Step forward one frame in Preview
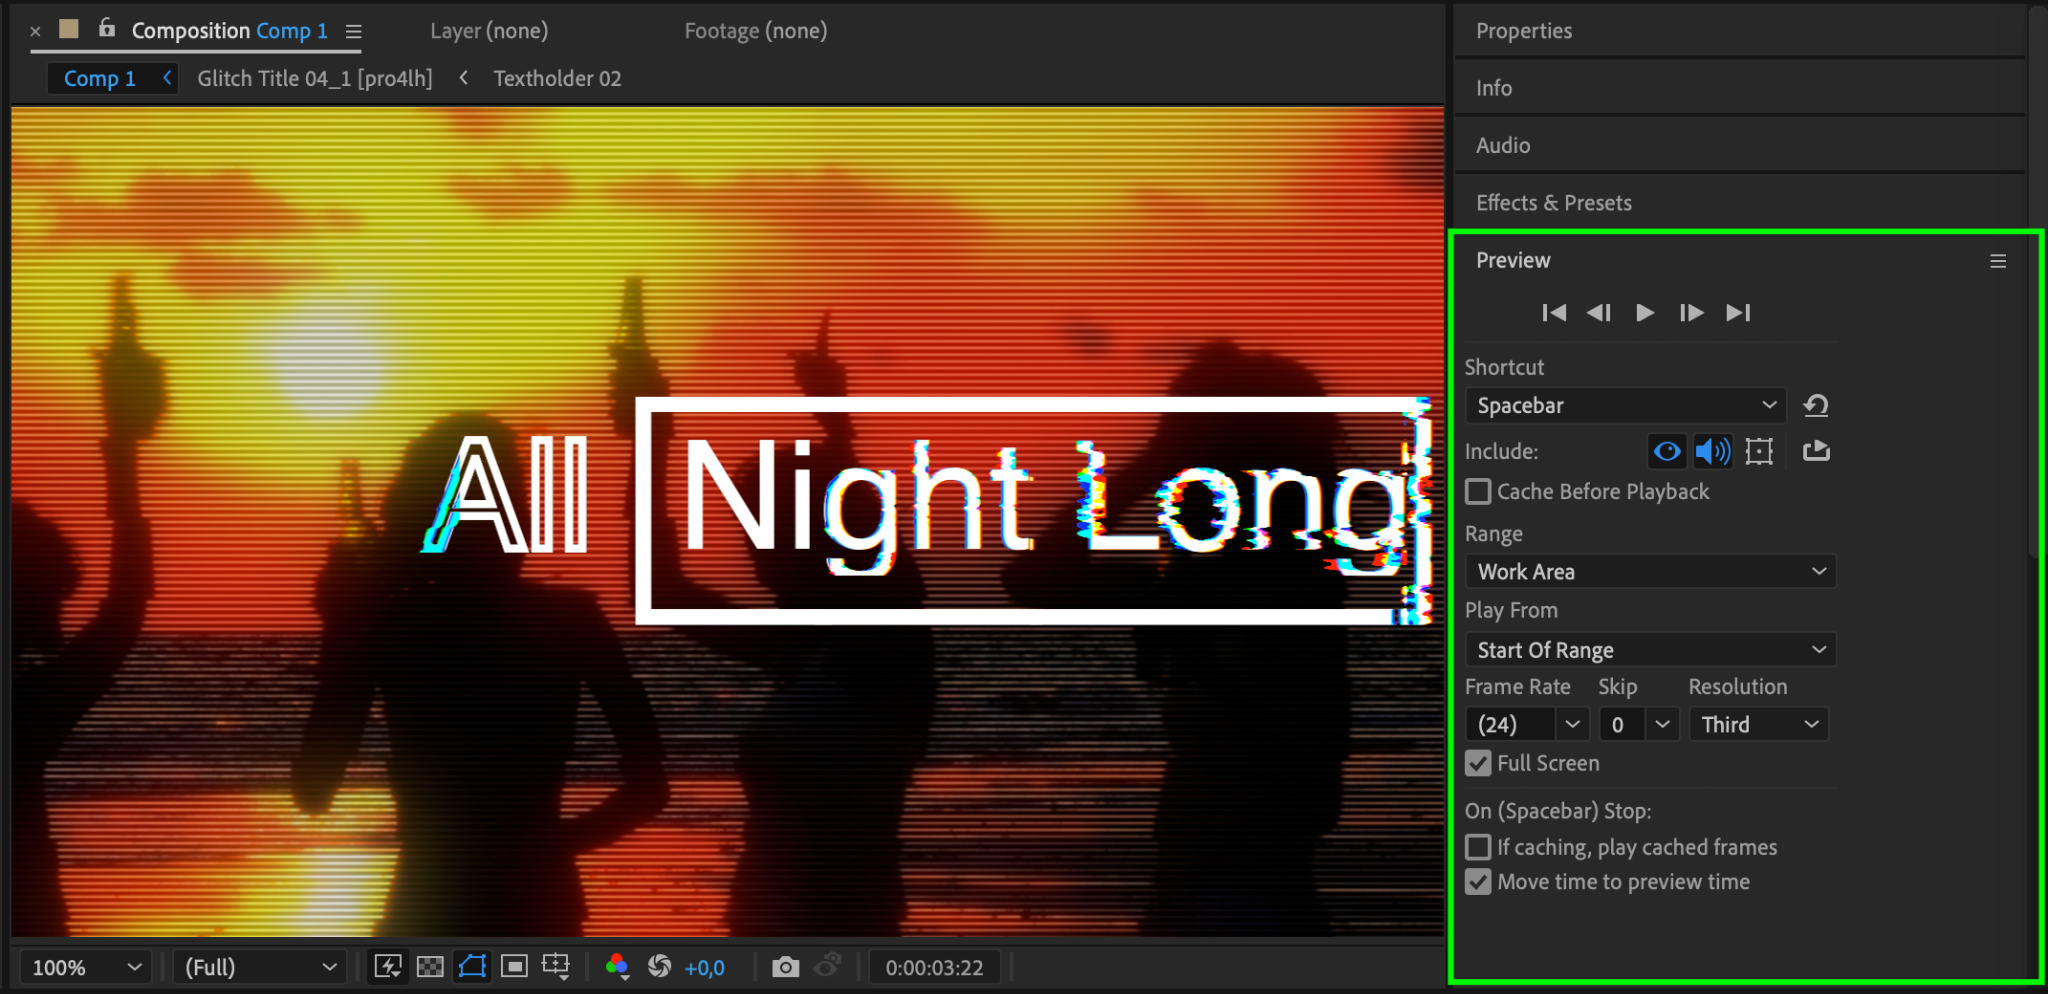The image size is (2048, 994). tap(1691, 313)
